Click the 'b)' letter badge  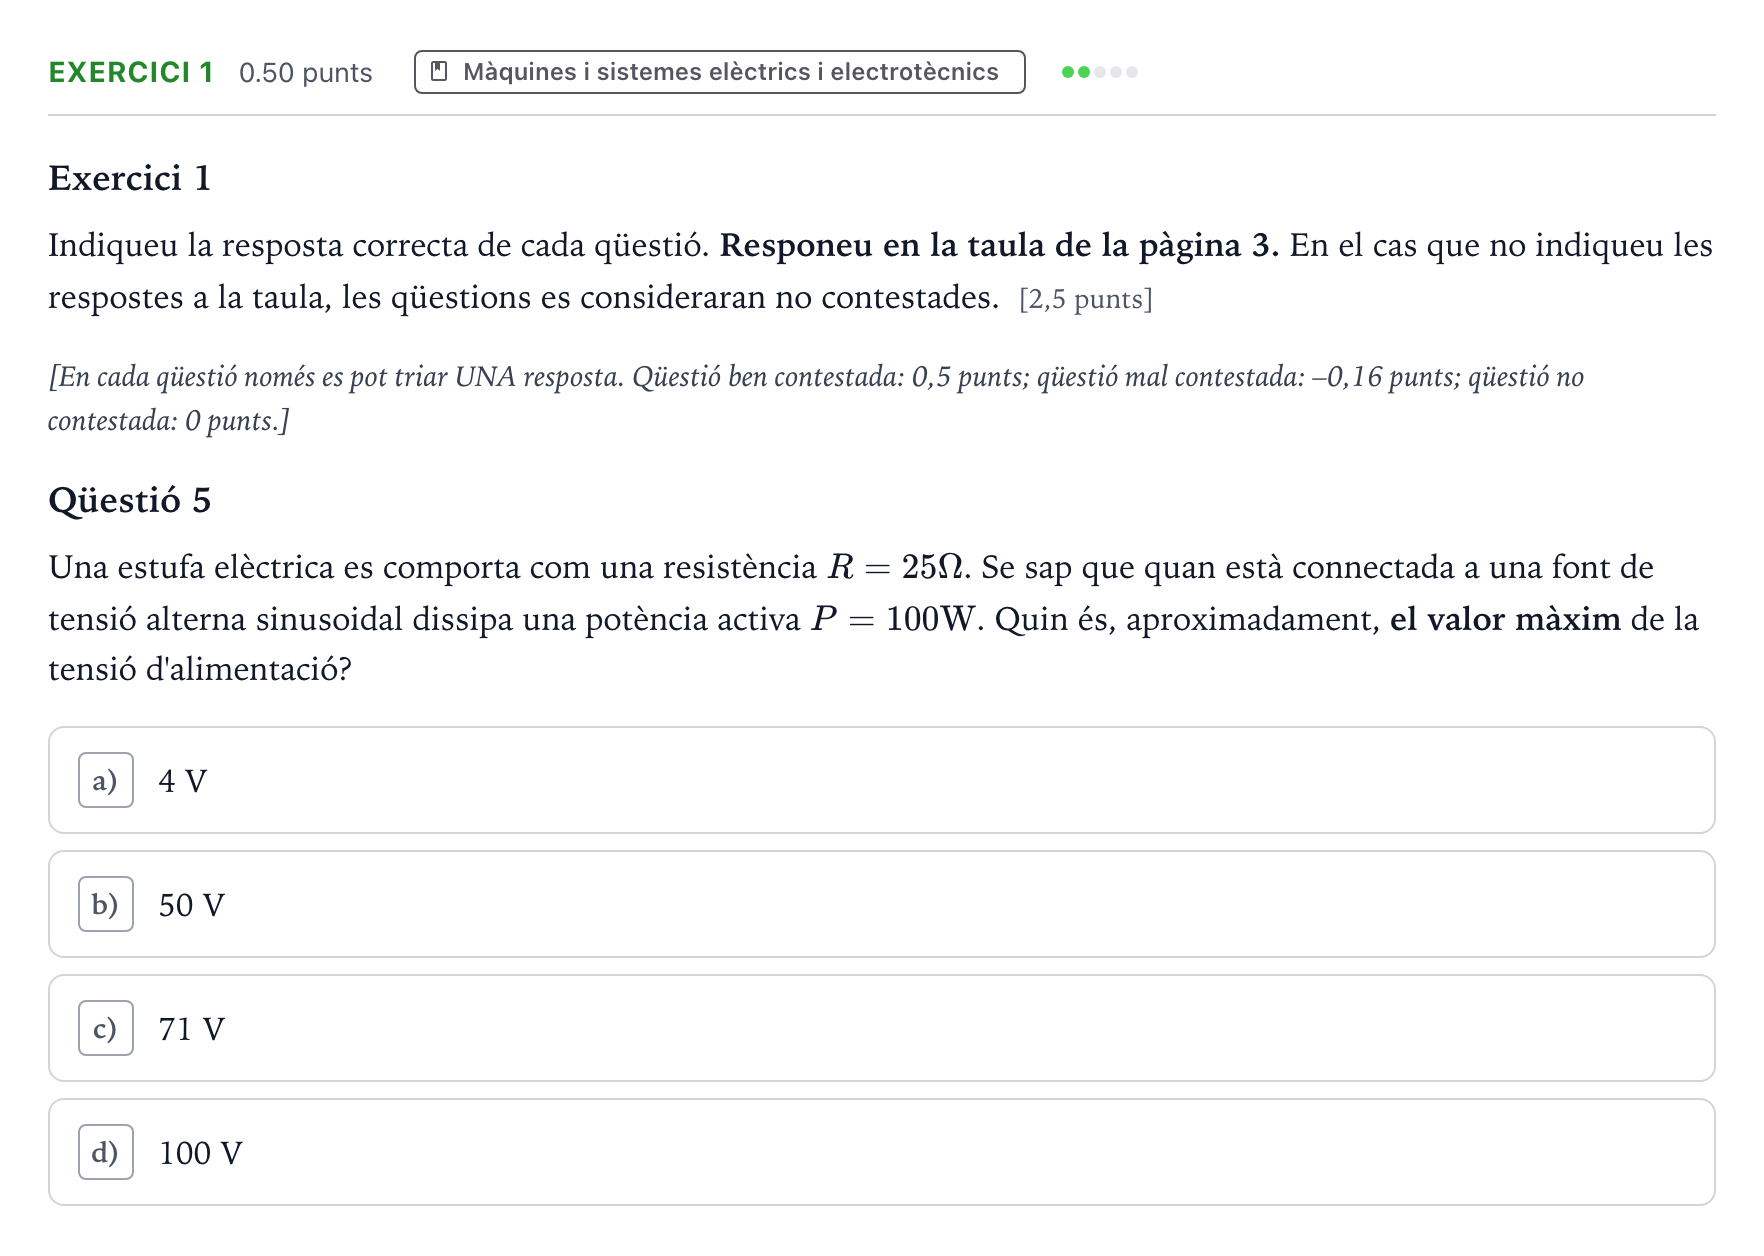tap(106, 904)
